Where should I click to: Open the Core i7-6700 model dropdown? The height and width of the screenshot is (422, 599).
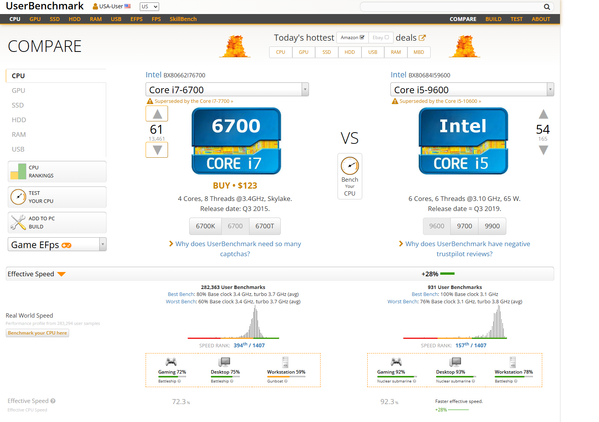[x=227, y=90]
